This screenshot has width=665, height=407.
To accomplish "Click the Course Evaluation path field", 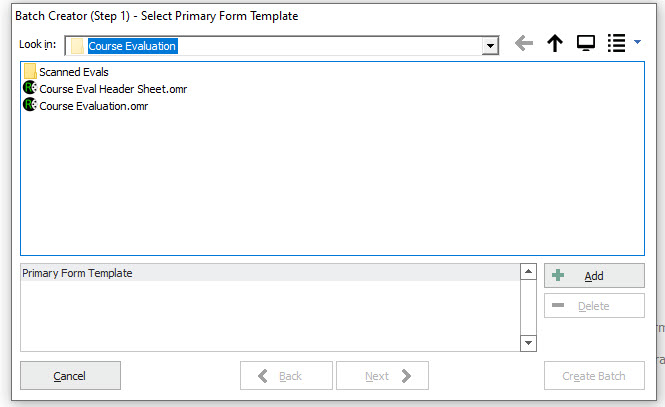I will click(274, 46).
